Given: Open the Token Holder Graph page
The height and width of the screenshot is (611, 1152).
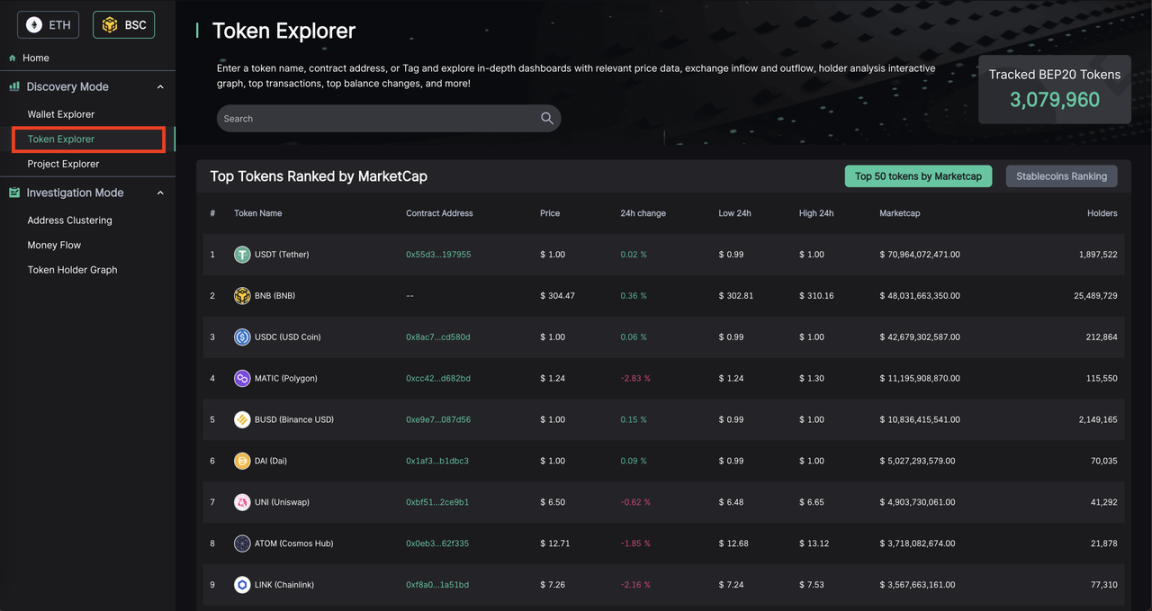Looking at the screenshot, I should pos(72,270).
